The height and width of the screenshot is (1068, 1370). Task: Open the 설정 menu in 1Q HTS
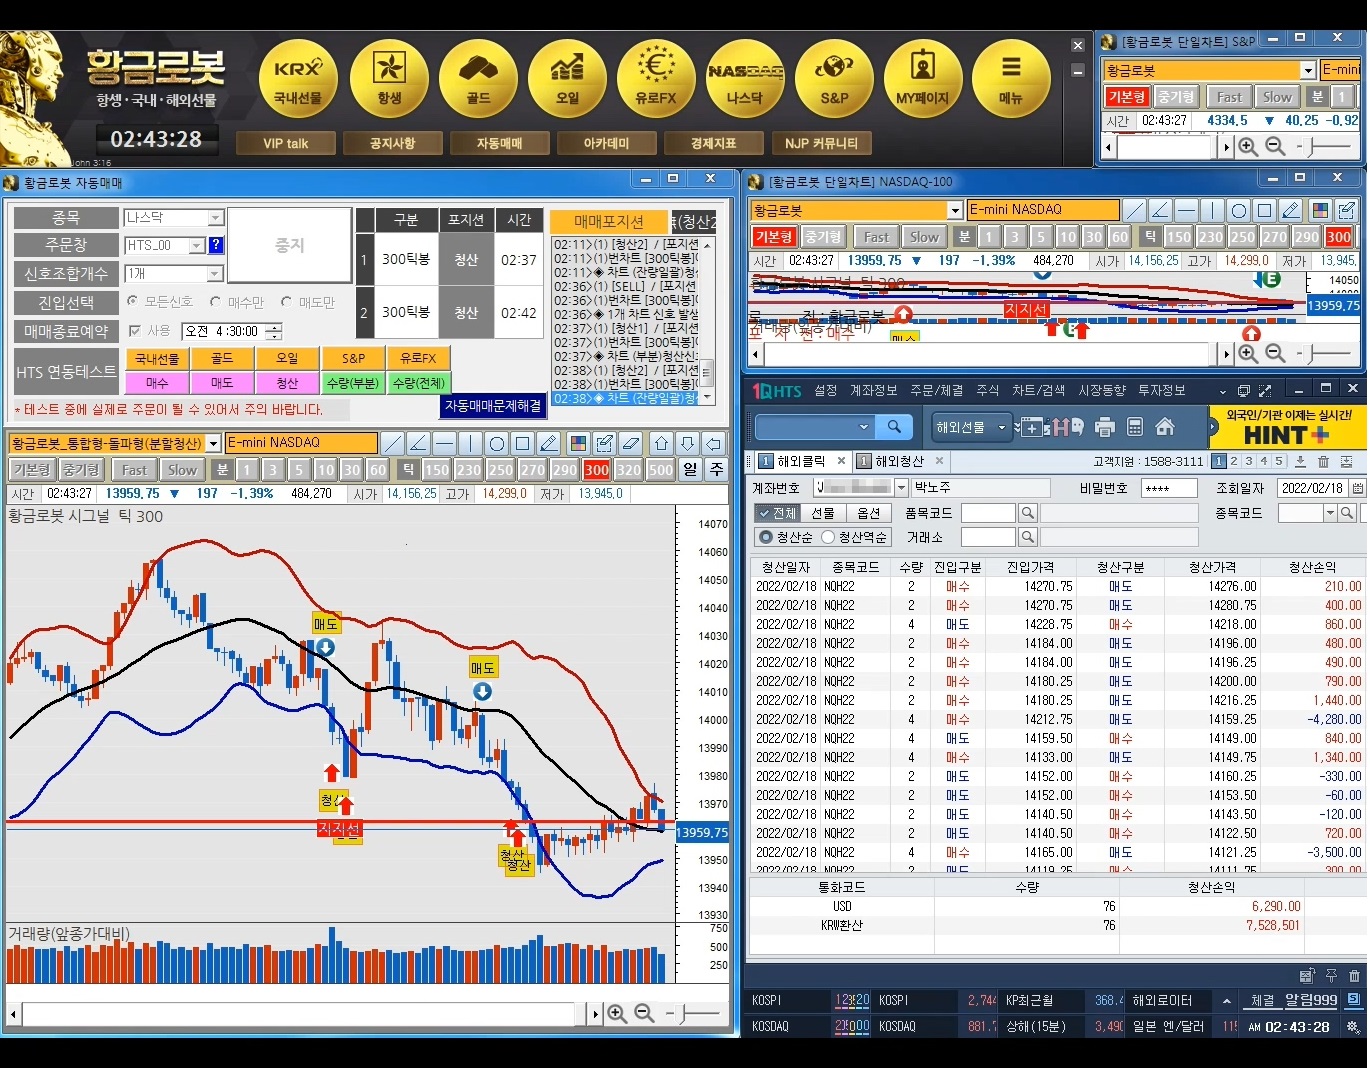[825, 390]
